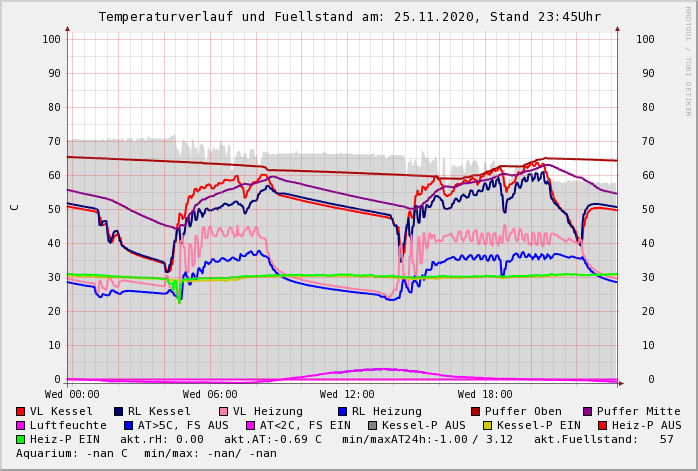This screenshot has width=698, height=471.
Task: Select the Puffer Oben legend color box
Action: point(476,412)
